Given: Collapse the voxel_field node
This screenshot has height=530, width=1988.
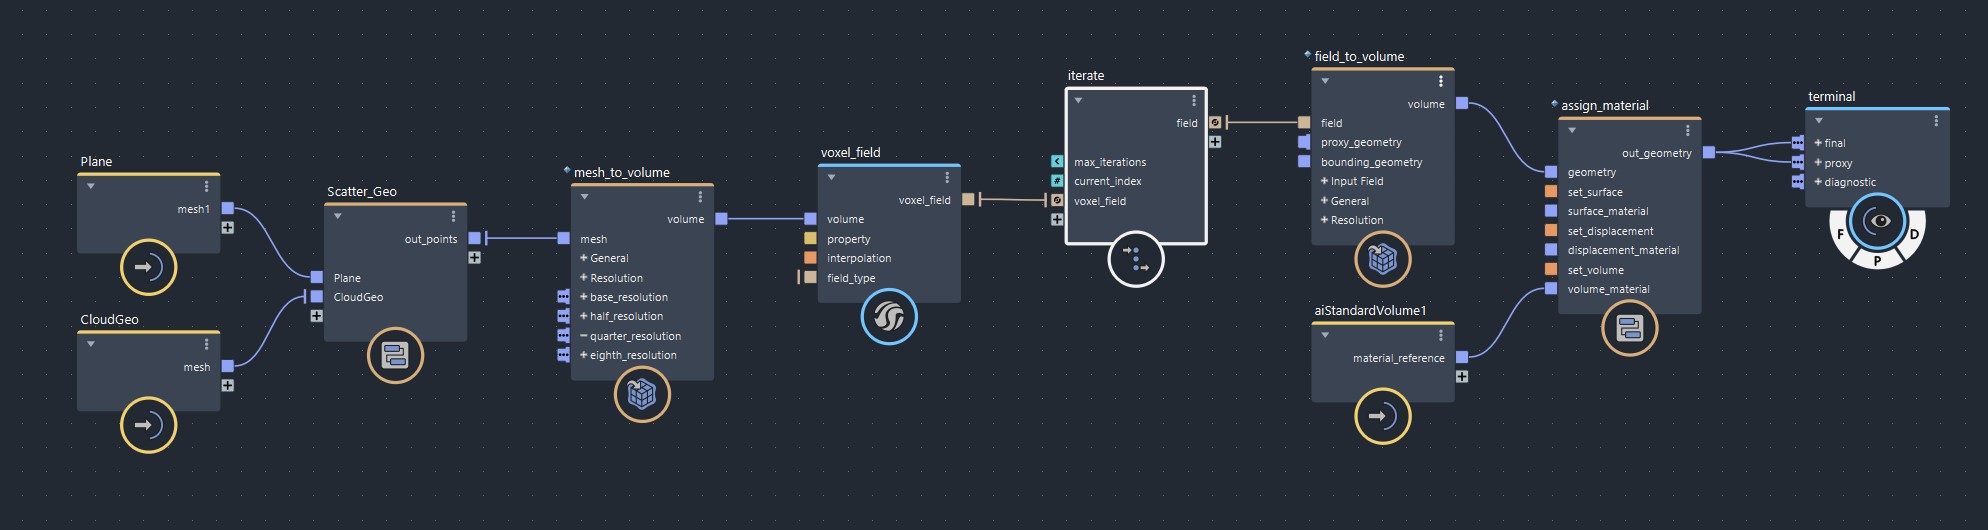Looking at the screenshot, I should [831, 177].
